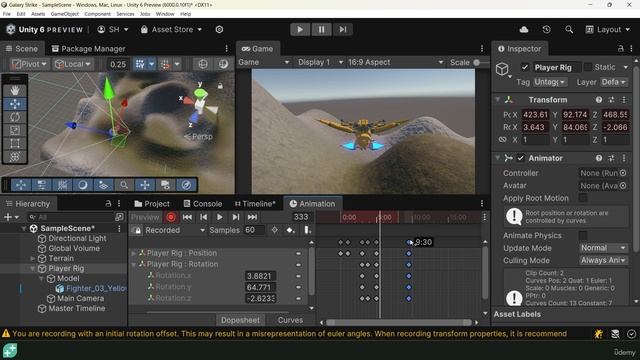The image size is (640, 360).
Task: Open the version history icon
Action: pyautogui.click(x=547, y=29)
